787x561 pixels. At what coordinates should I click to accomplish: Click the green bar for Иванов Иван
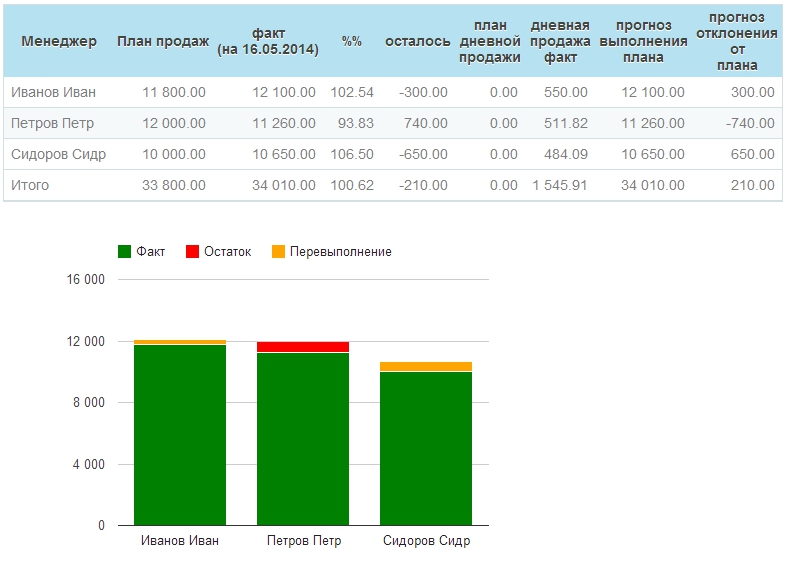180,435
